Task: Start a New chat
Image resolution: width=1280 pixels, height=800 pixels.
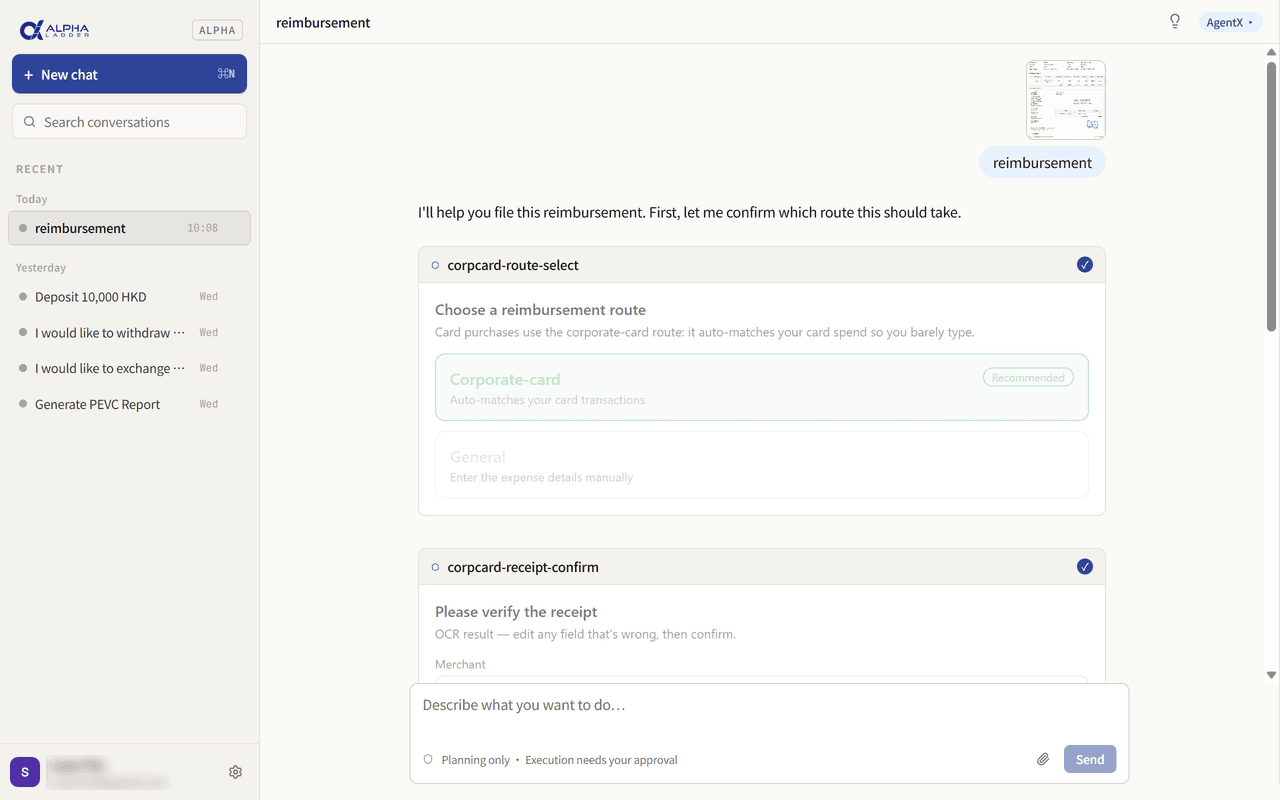Action: 129,74
